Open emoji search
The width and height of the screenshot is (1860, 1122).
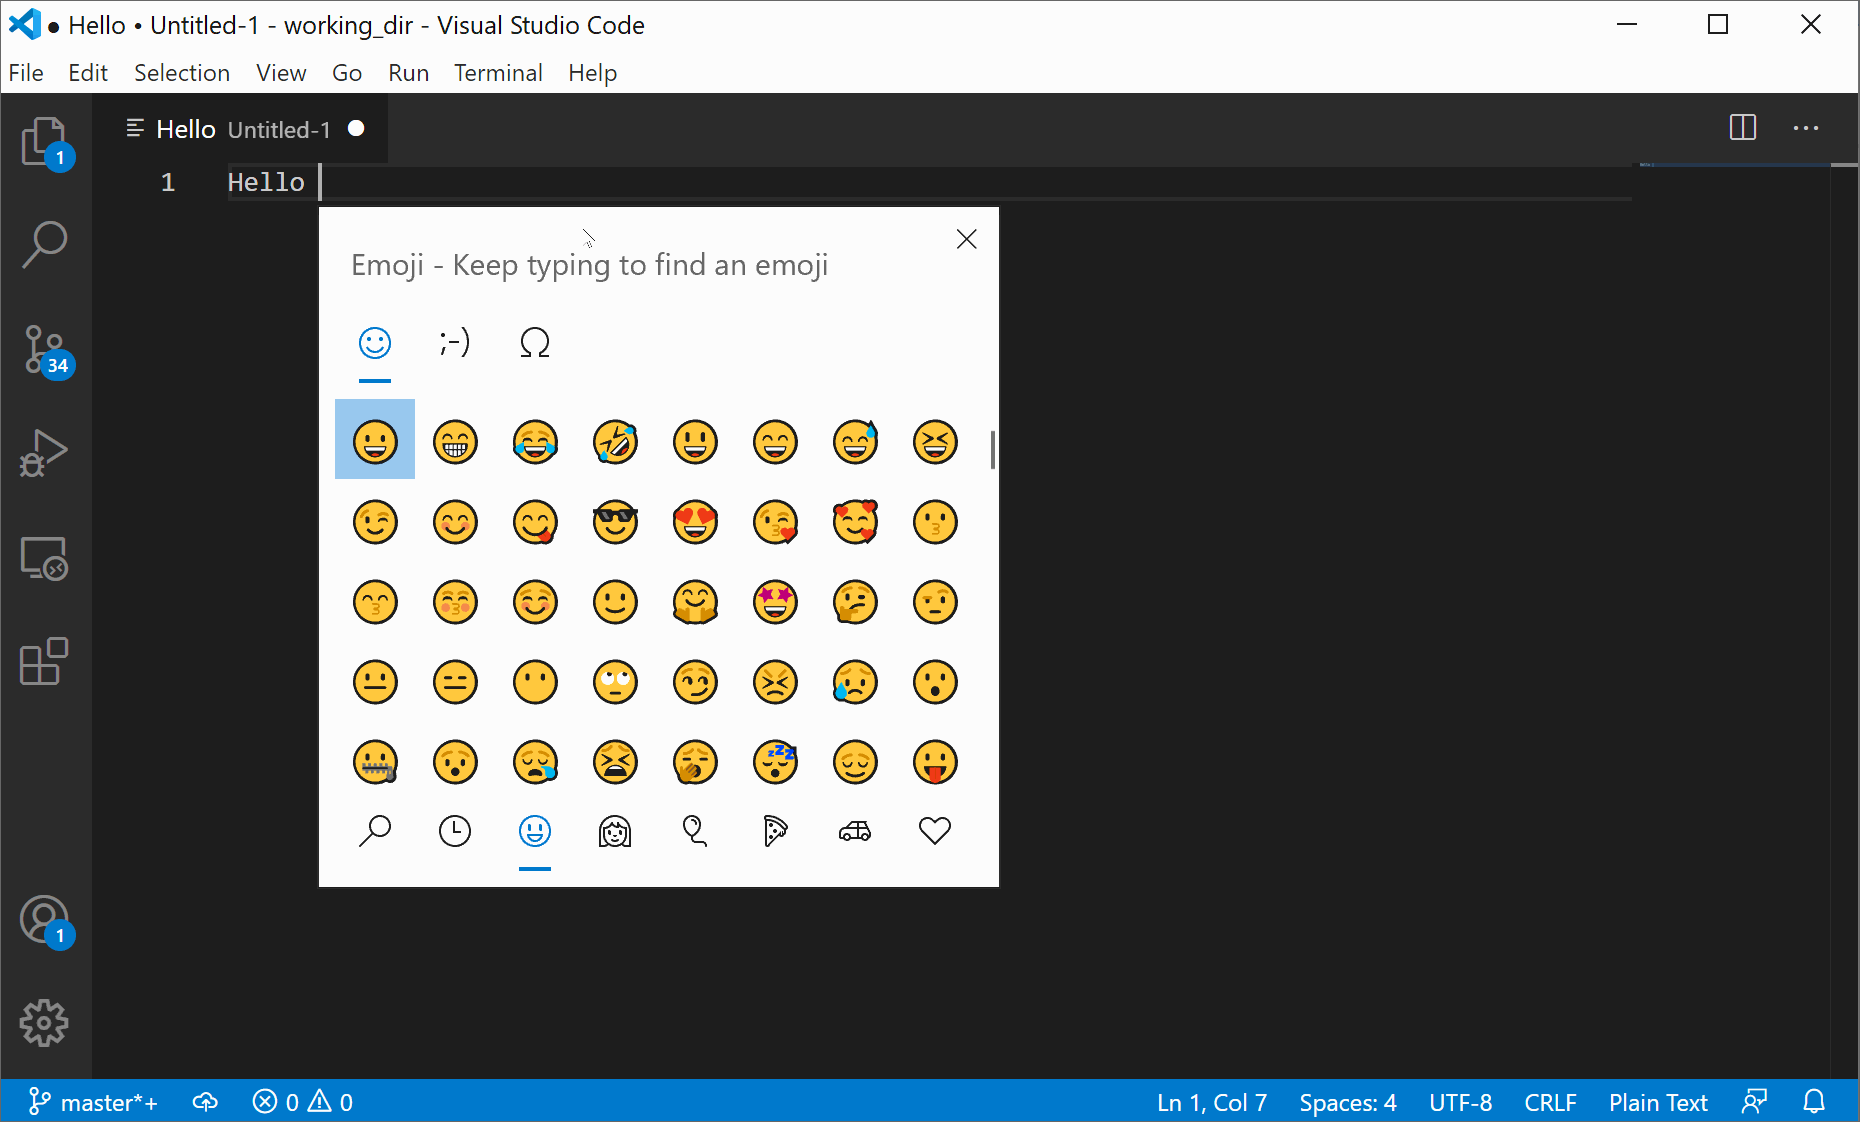point(375,831)
